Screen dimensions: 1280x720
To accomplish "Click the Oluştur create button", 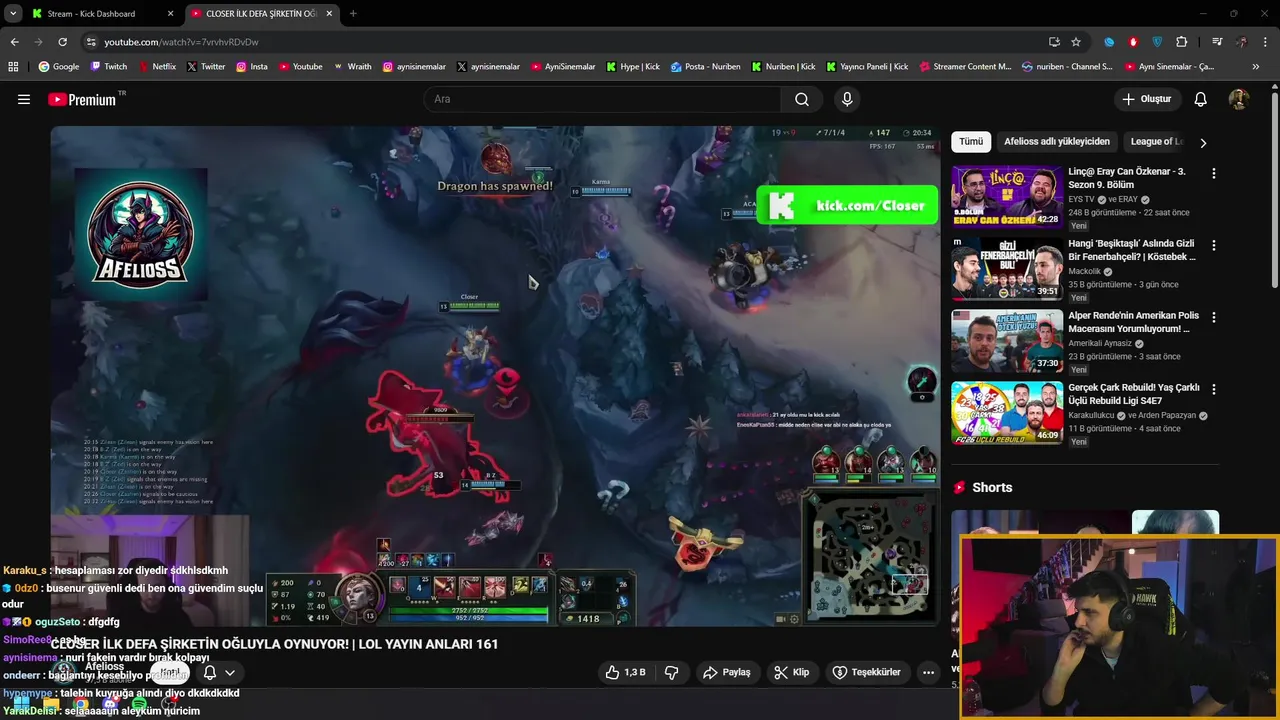I will pyautogui.click(x=1146, y=99).
